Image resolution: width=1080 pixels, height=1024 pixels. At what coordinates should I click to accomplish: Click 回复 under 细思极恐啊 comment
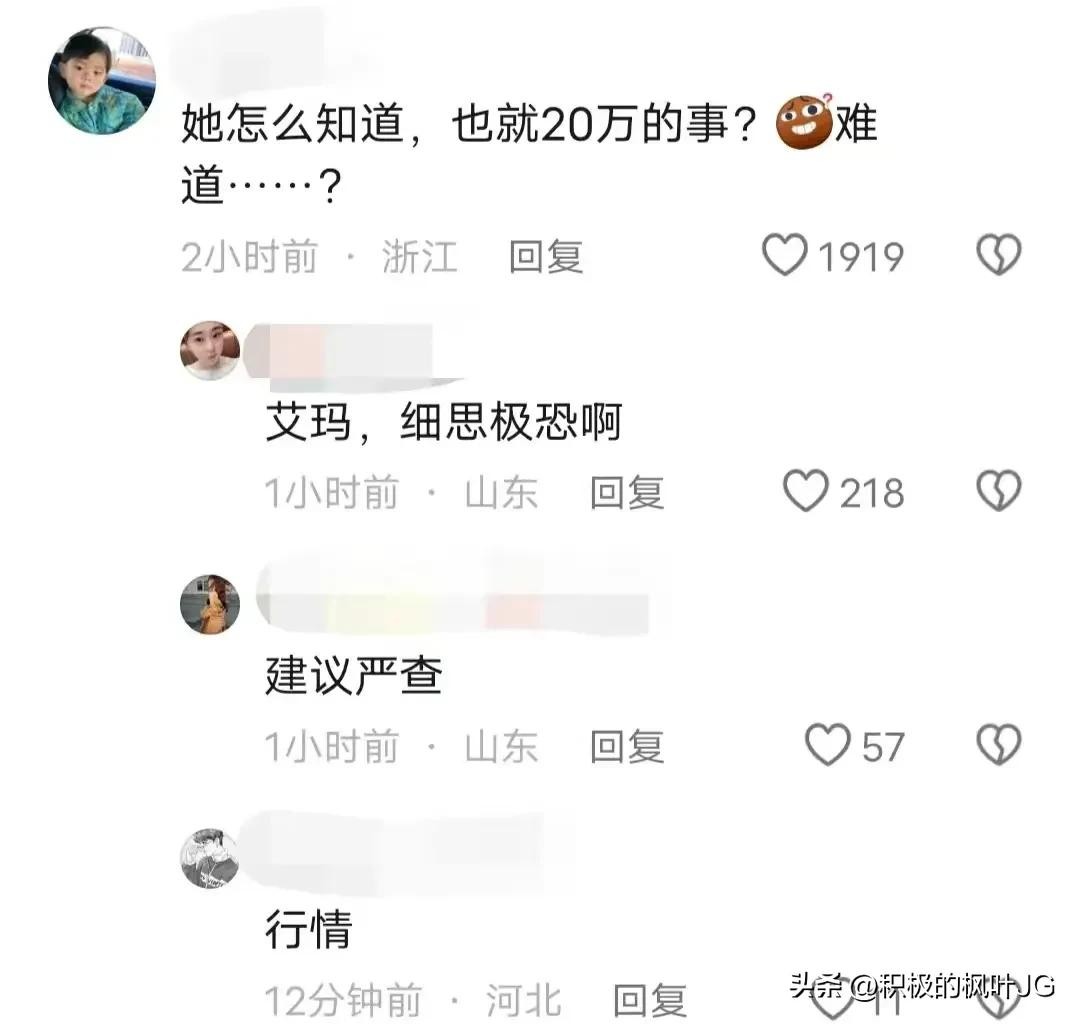[627, 493]
